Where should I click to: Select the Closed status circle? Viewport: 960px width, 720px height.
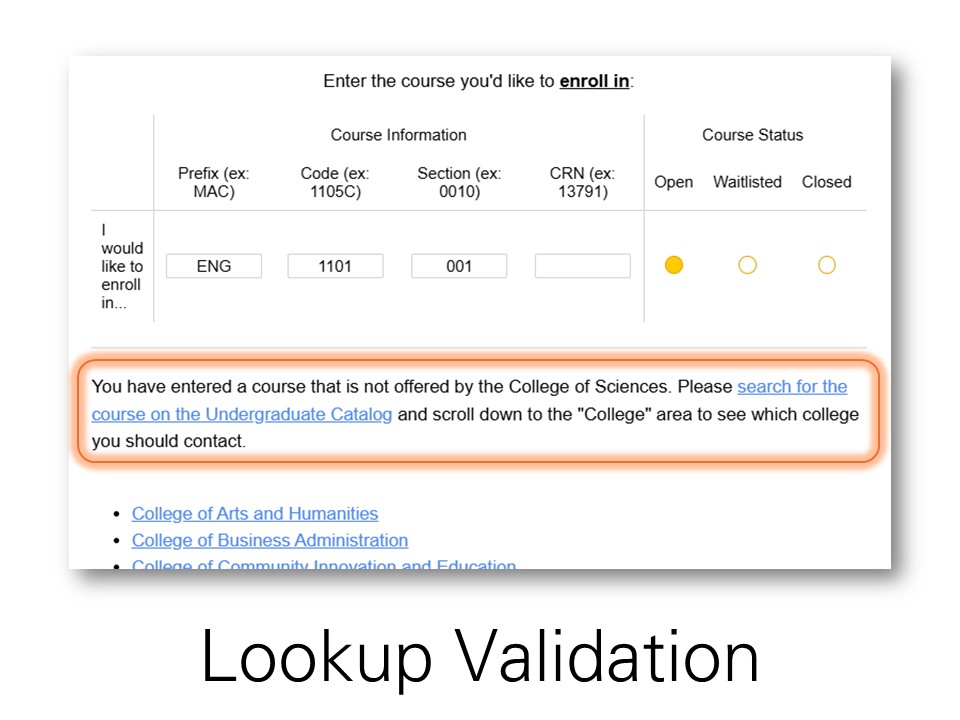[826, 264]
